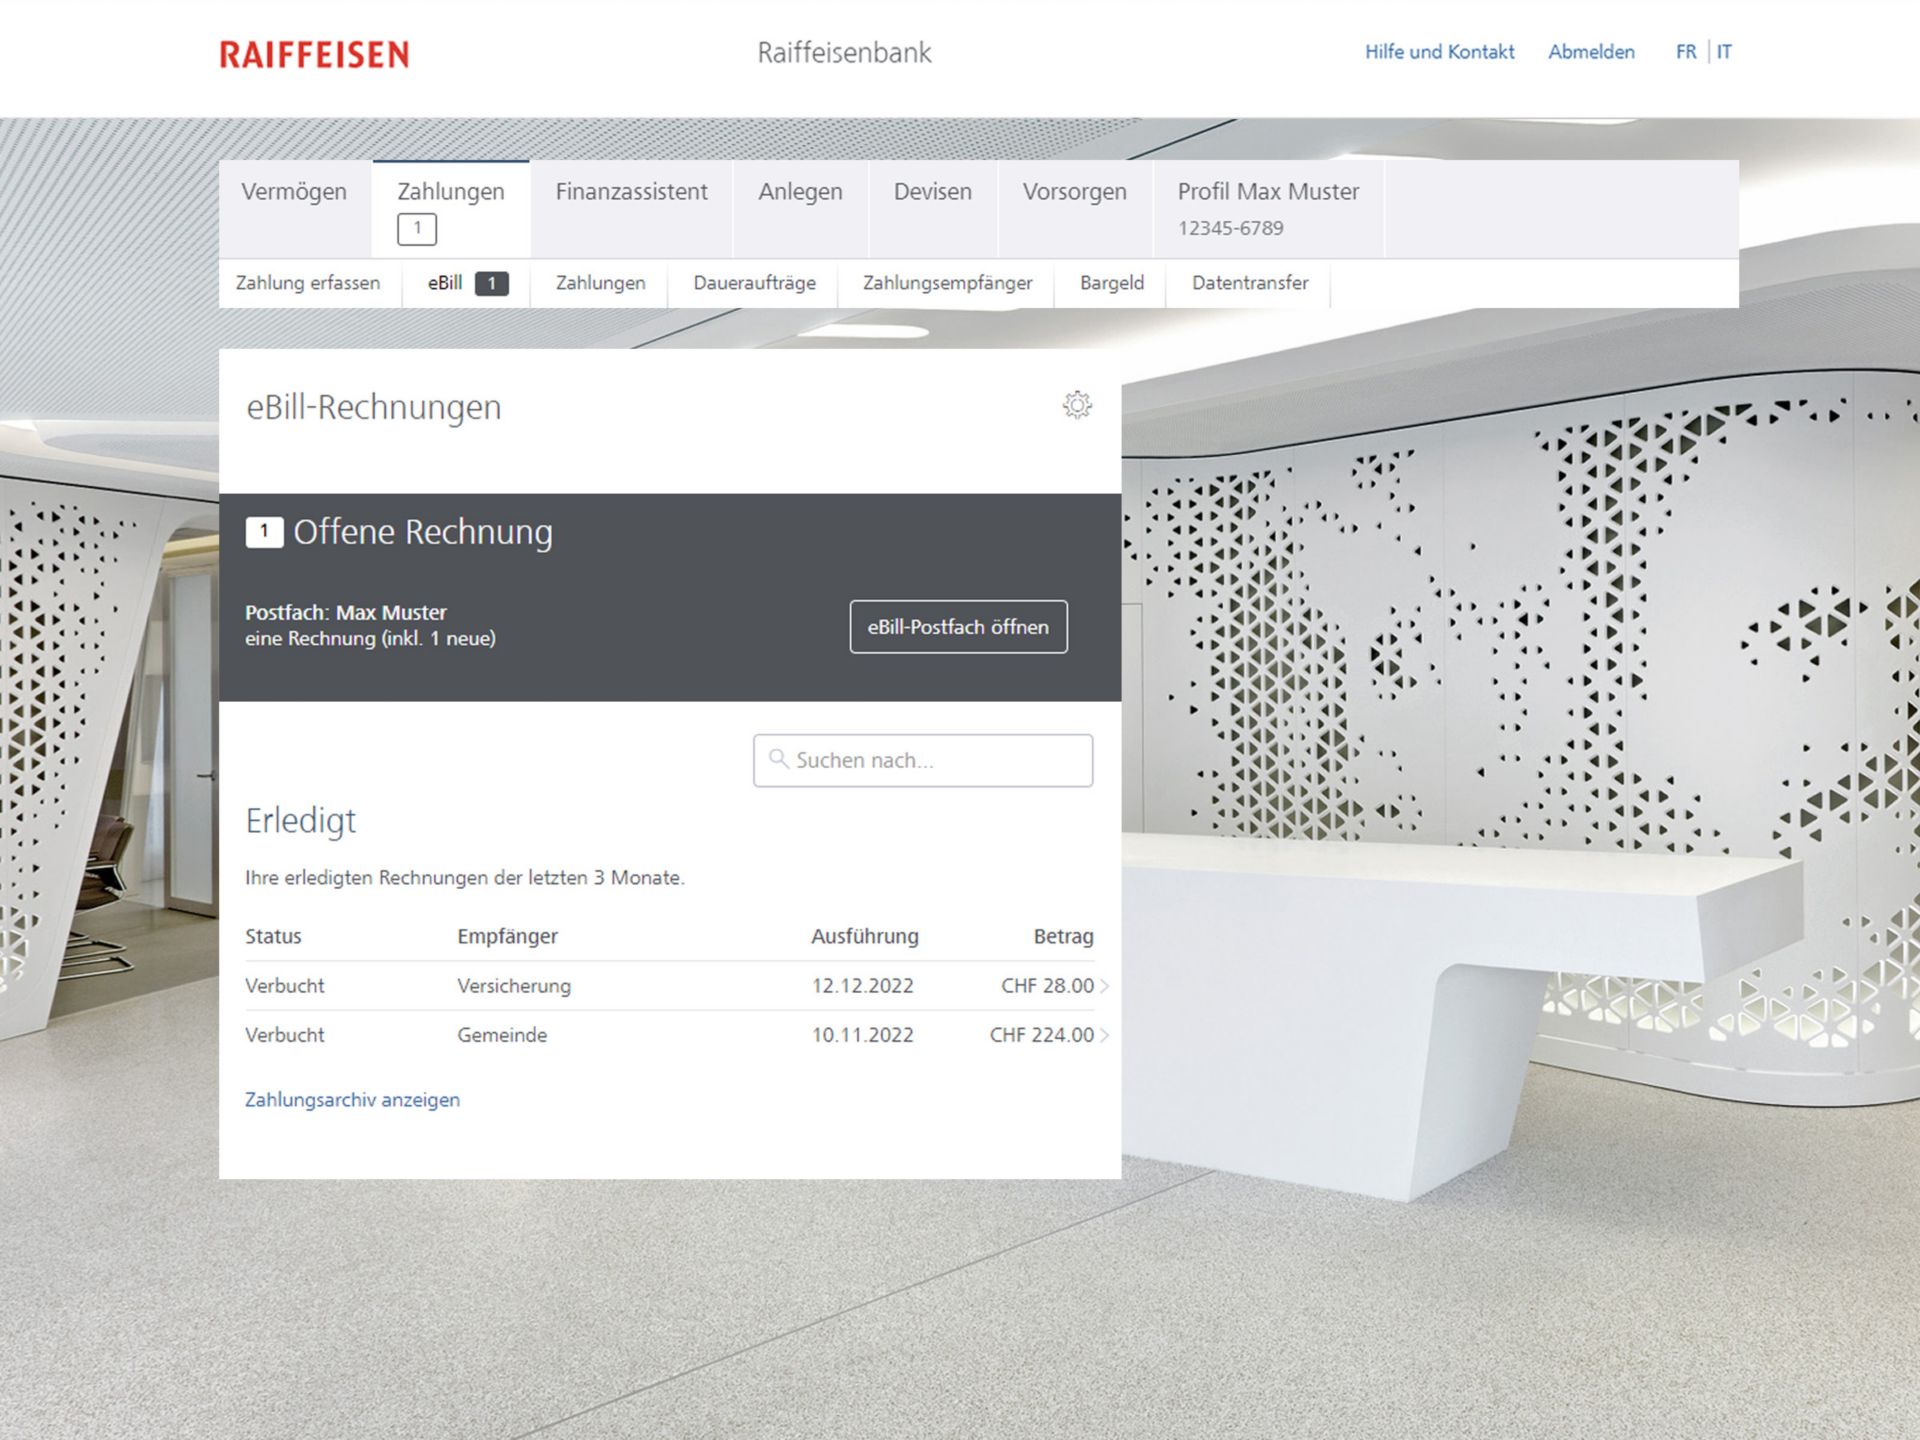Click Offene Rechnung count badge
This screenshot has height=1440, width=1920.
coord(264,532)
